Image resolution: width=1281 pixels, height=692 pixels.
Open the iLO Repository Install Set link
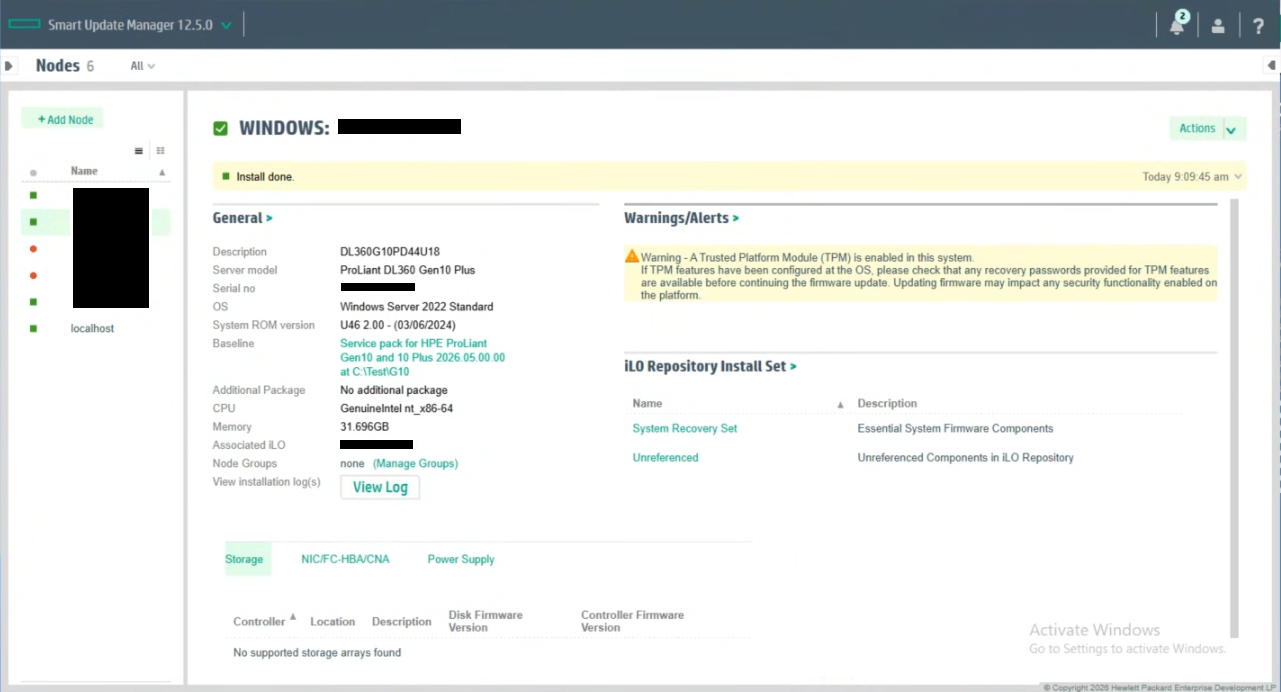[710, 366]
